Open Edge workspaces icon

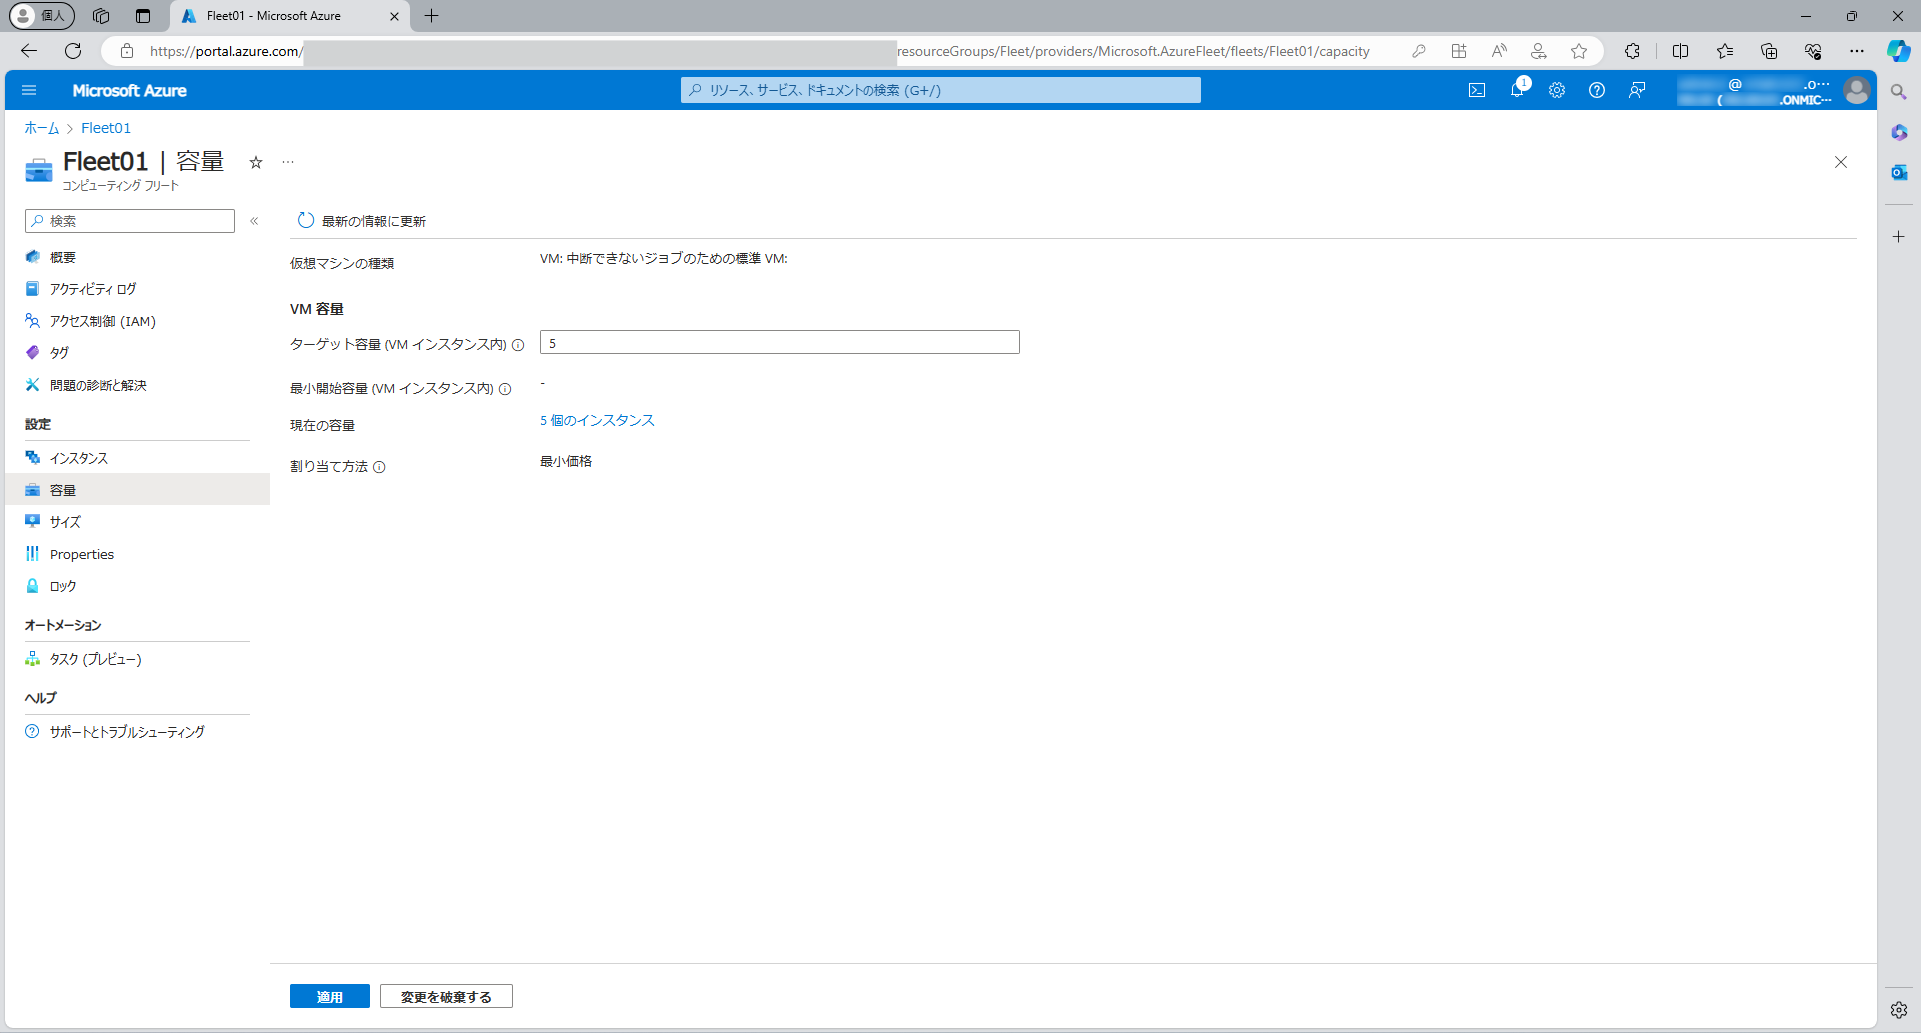point(101,16)
